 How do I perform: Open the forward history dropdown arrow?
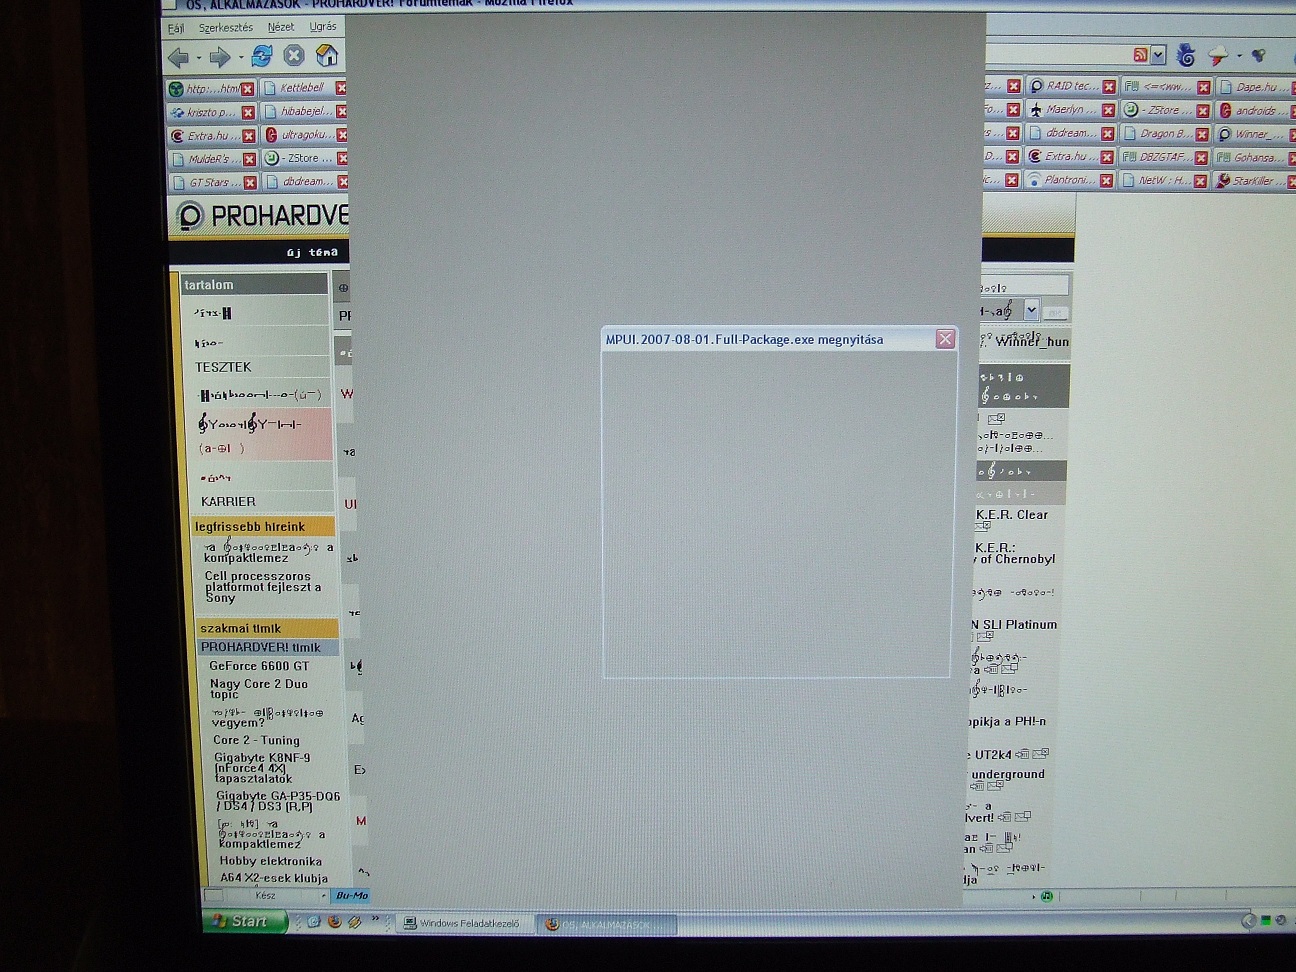pos(240,59)
